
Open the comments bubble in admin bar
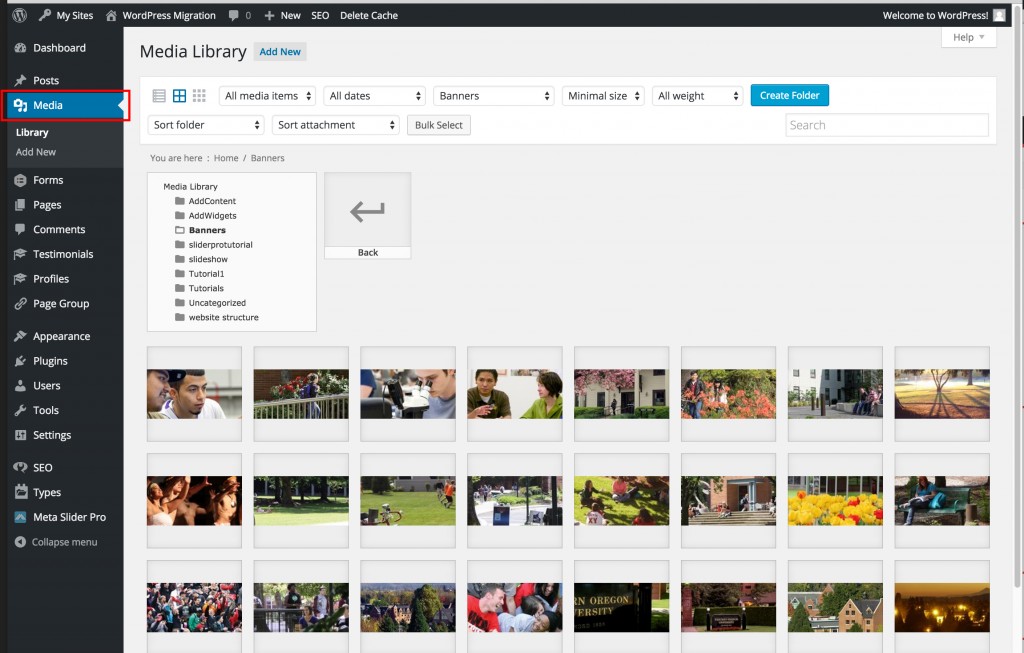click(x=239, y=15)
